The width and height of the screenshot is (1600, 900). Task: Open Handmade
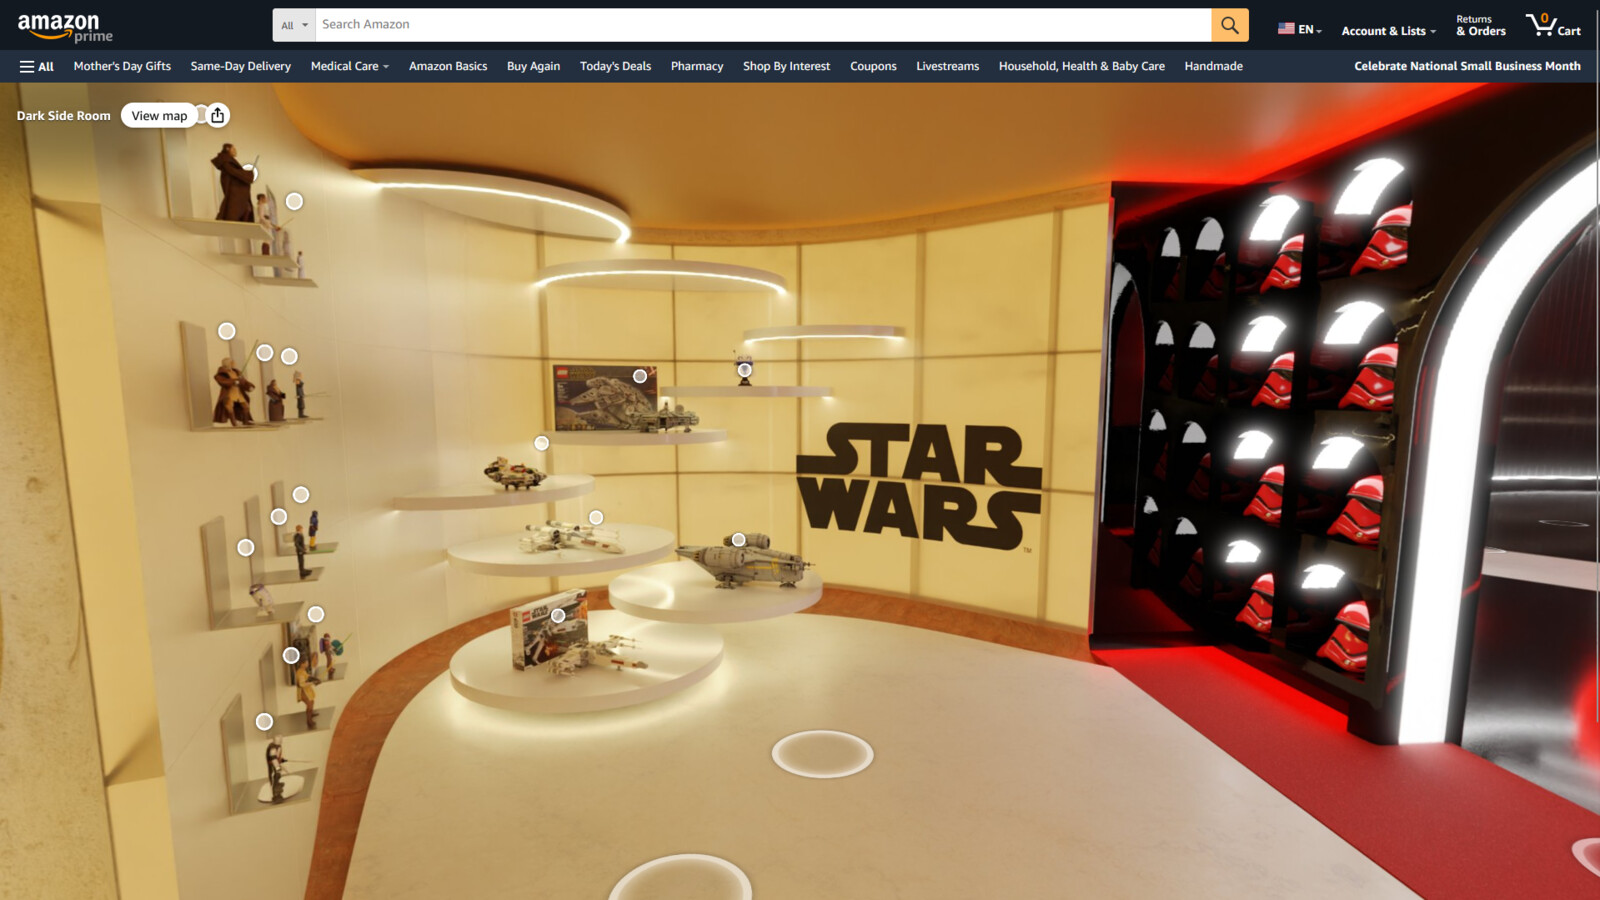(x=1213, y=66)
